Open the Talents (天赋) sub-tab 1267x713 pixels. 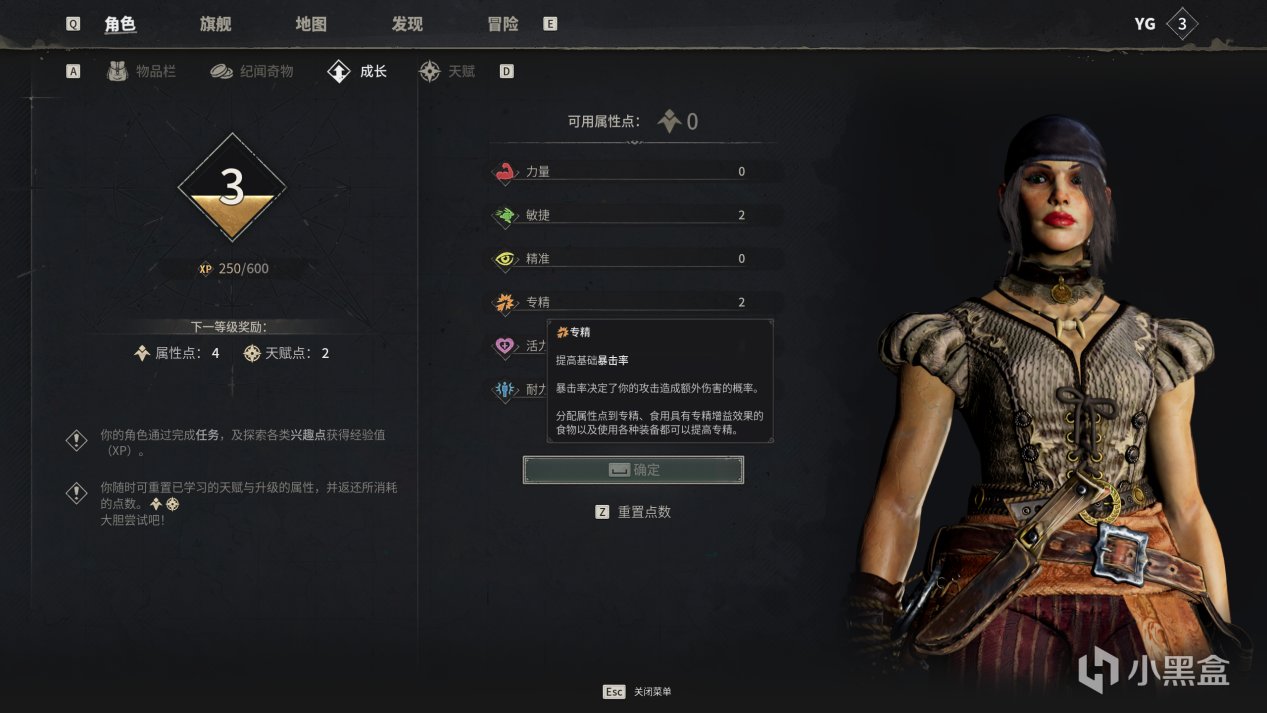click(447, 72)
